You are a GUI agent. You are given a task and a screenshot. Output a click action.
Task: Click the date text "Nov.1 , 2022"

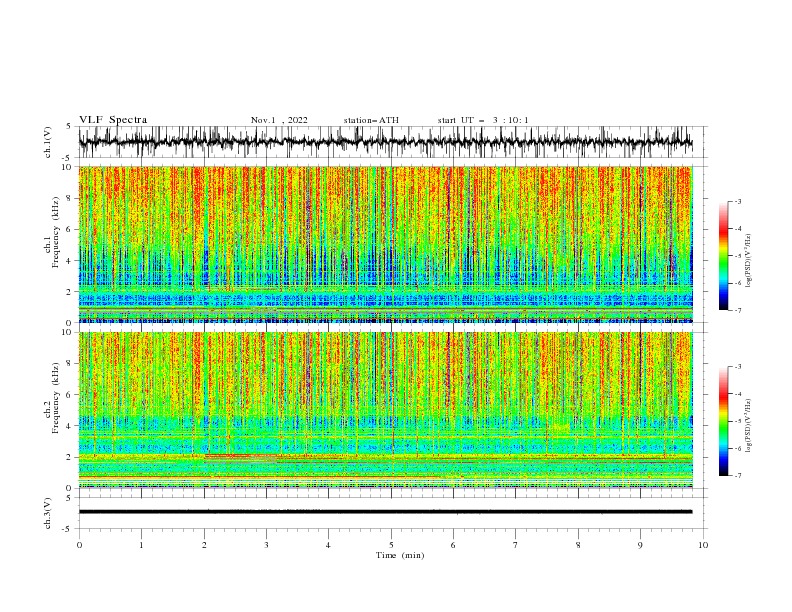coord(279,120)
